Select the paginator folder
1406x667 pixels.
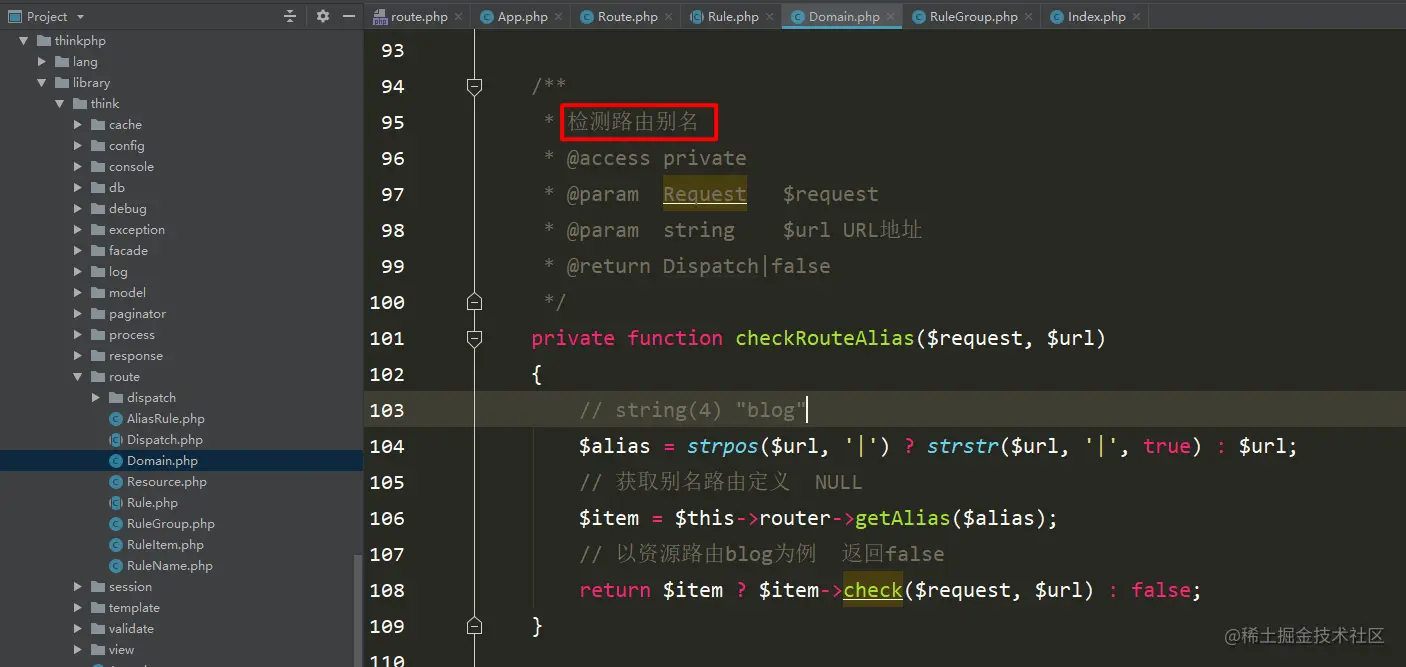tap(137, 314)
